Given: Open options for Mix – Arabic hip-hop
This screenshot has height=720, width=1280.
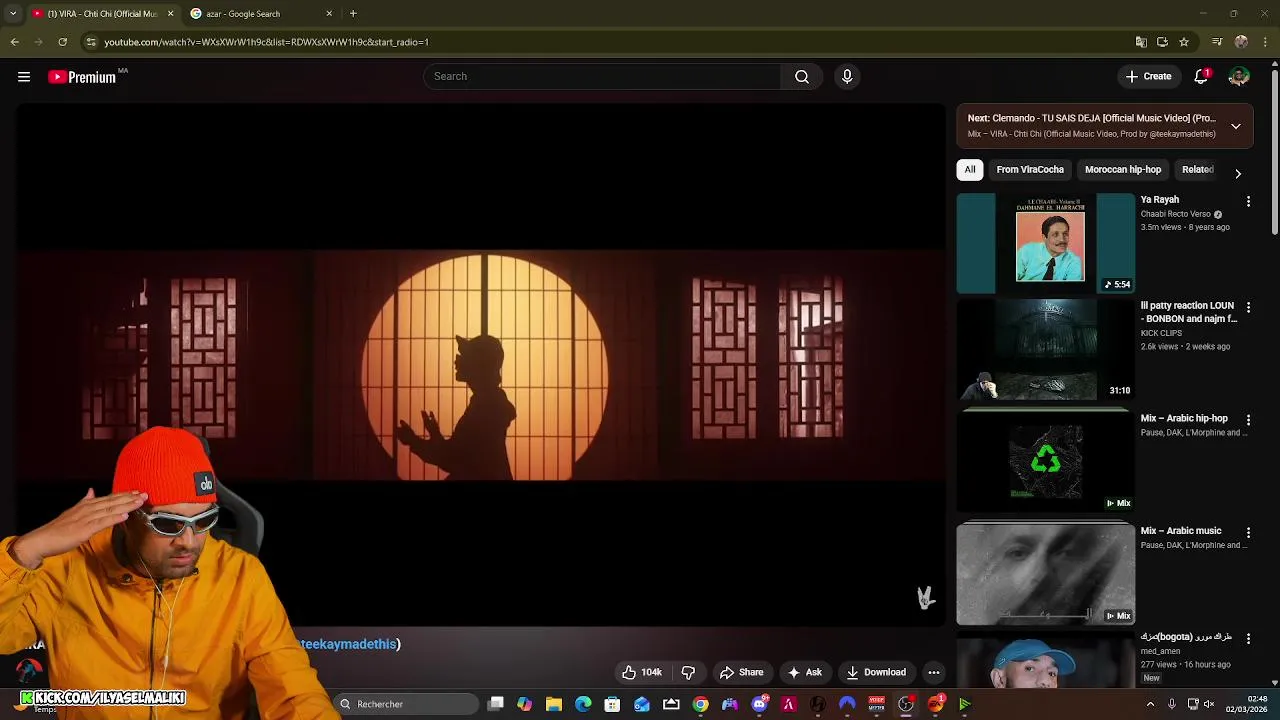Looking at the screenshot, I should [1248, 420].
